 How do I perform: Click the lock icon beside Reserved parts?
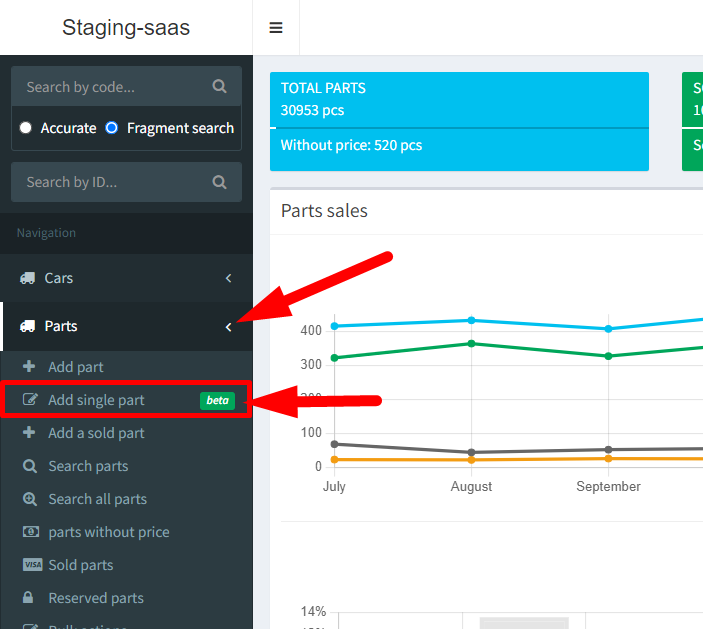[x=29, y=598]
